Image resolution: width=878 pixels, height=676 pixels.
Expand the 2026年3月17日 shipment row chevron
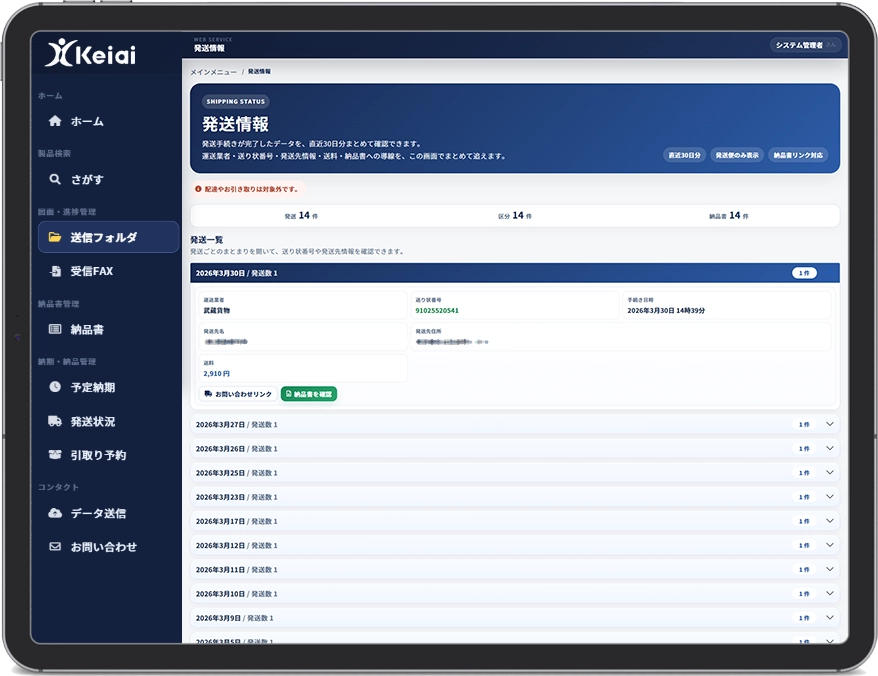(x=830, y=521)
